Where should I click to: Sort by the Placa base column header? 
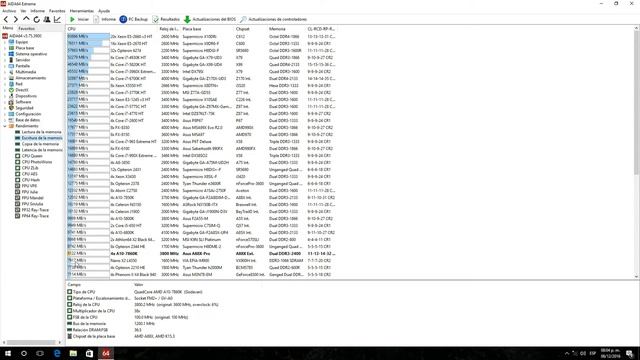[208, 29]
